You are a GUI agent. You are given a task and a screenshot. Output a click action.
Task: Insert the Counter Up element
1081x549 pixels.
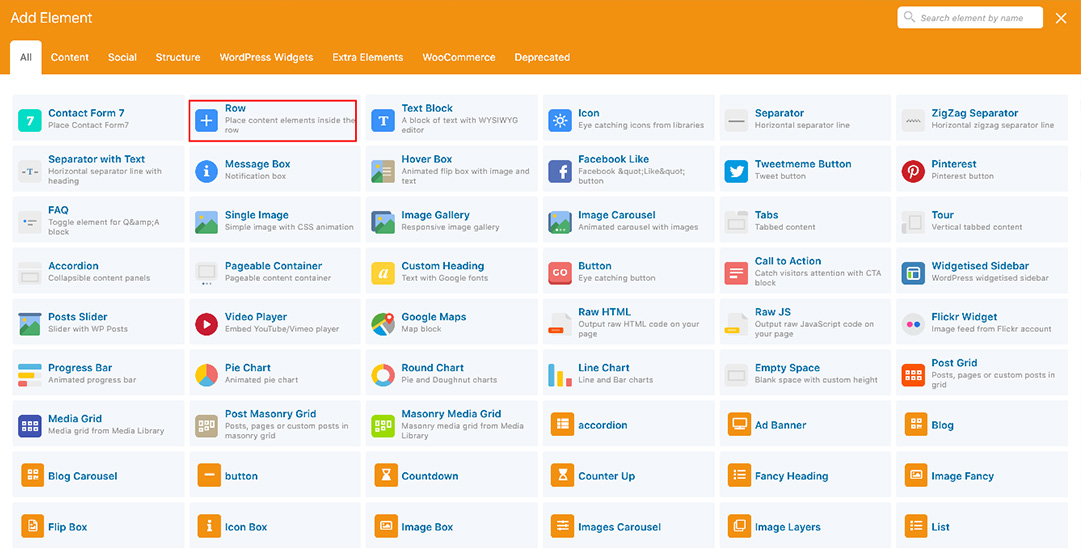(629, 475)
